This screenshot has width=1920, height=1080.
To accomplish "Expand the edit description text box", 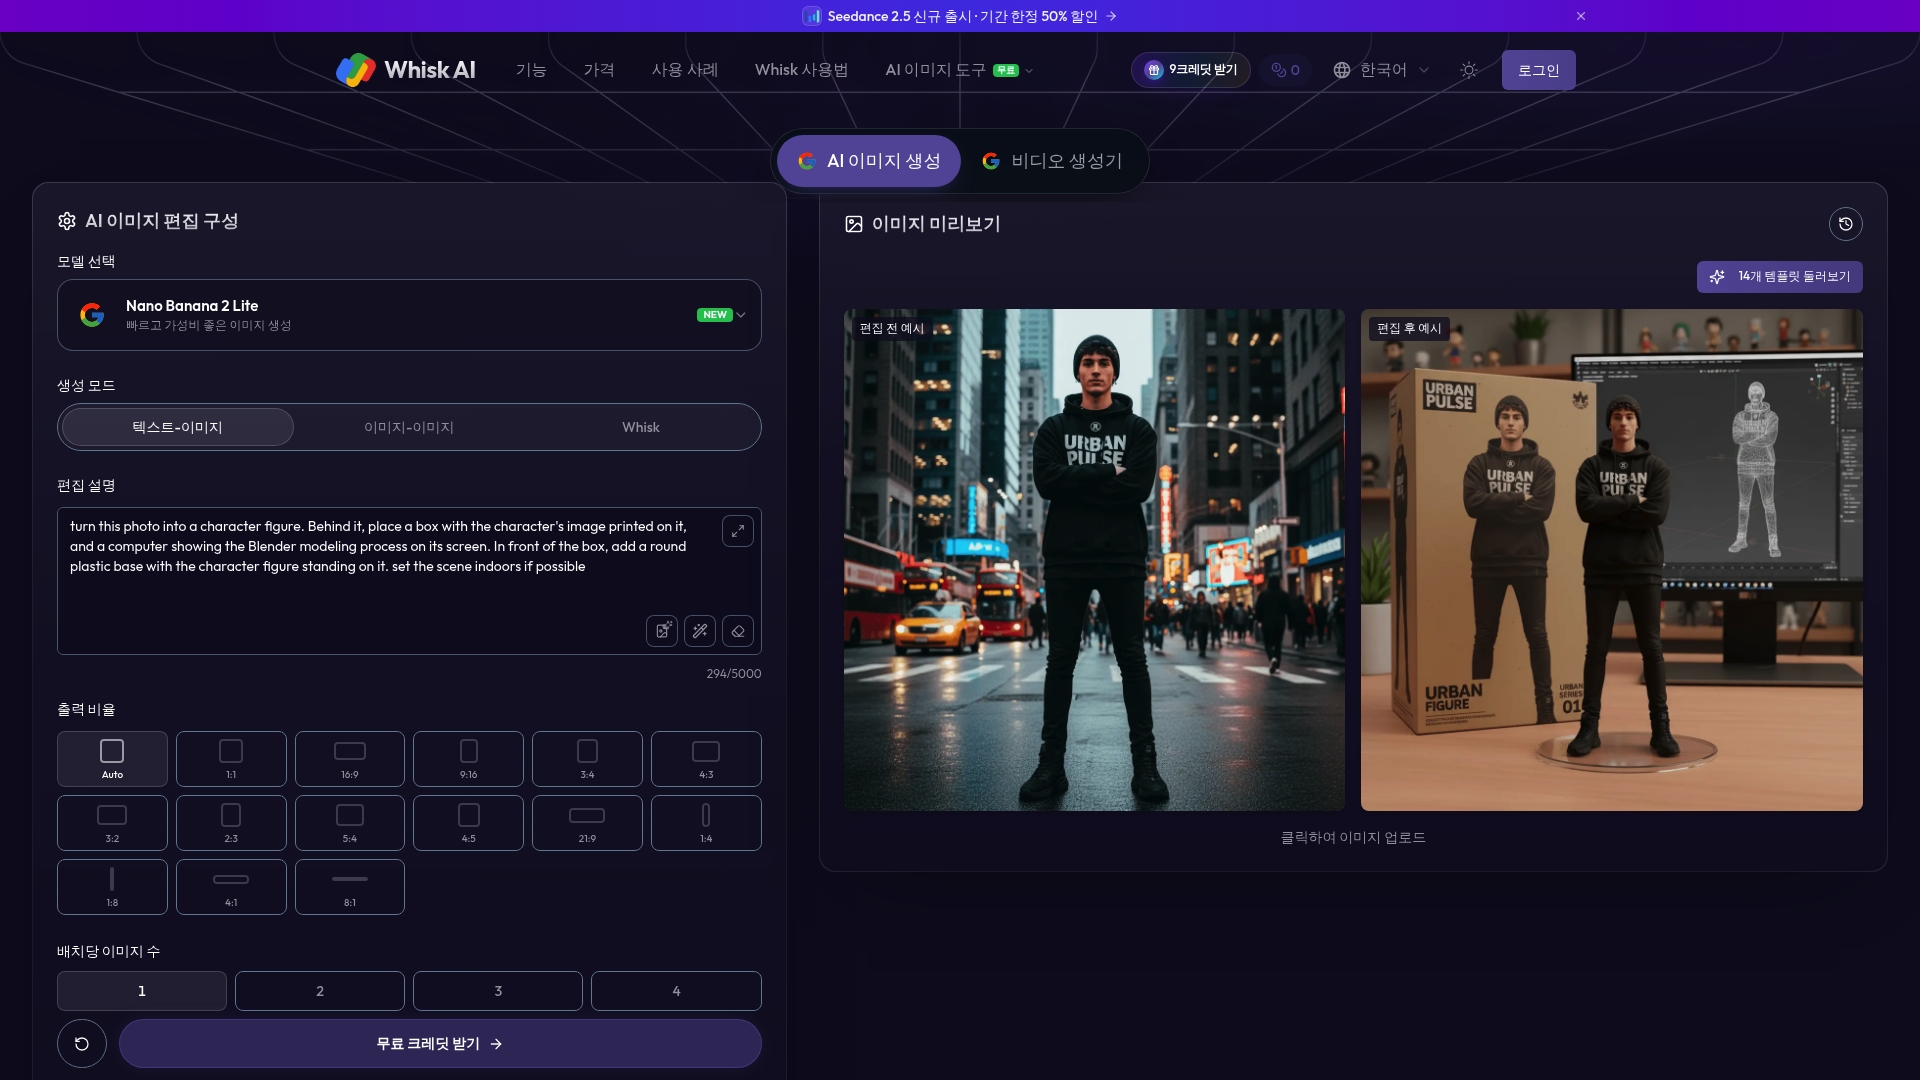I will click(738, 531).
